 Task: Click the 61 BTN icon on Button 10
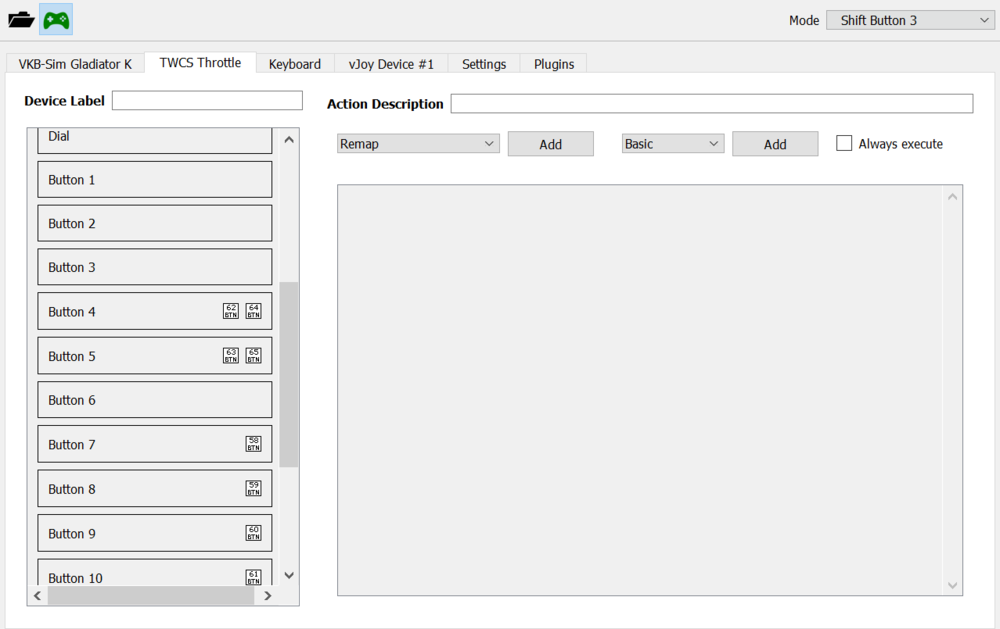coord(254,577)
